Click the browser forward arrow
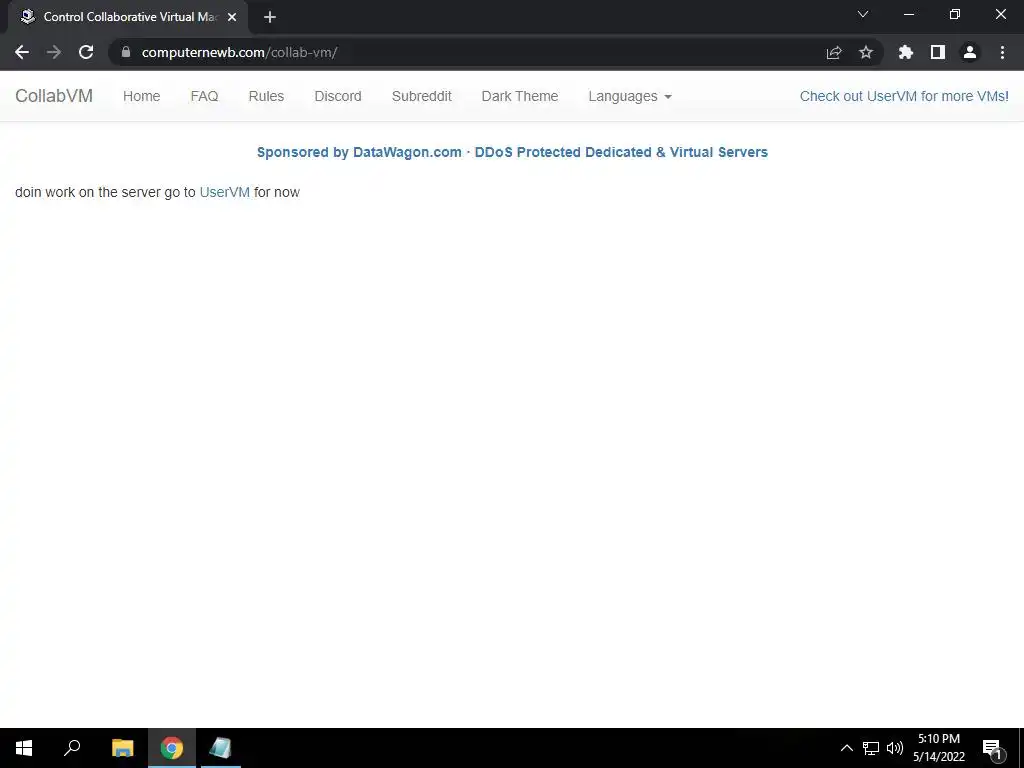The image size is (1024, 768). 54,52
